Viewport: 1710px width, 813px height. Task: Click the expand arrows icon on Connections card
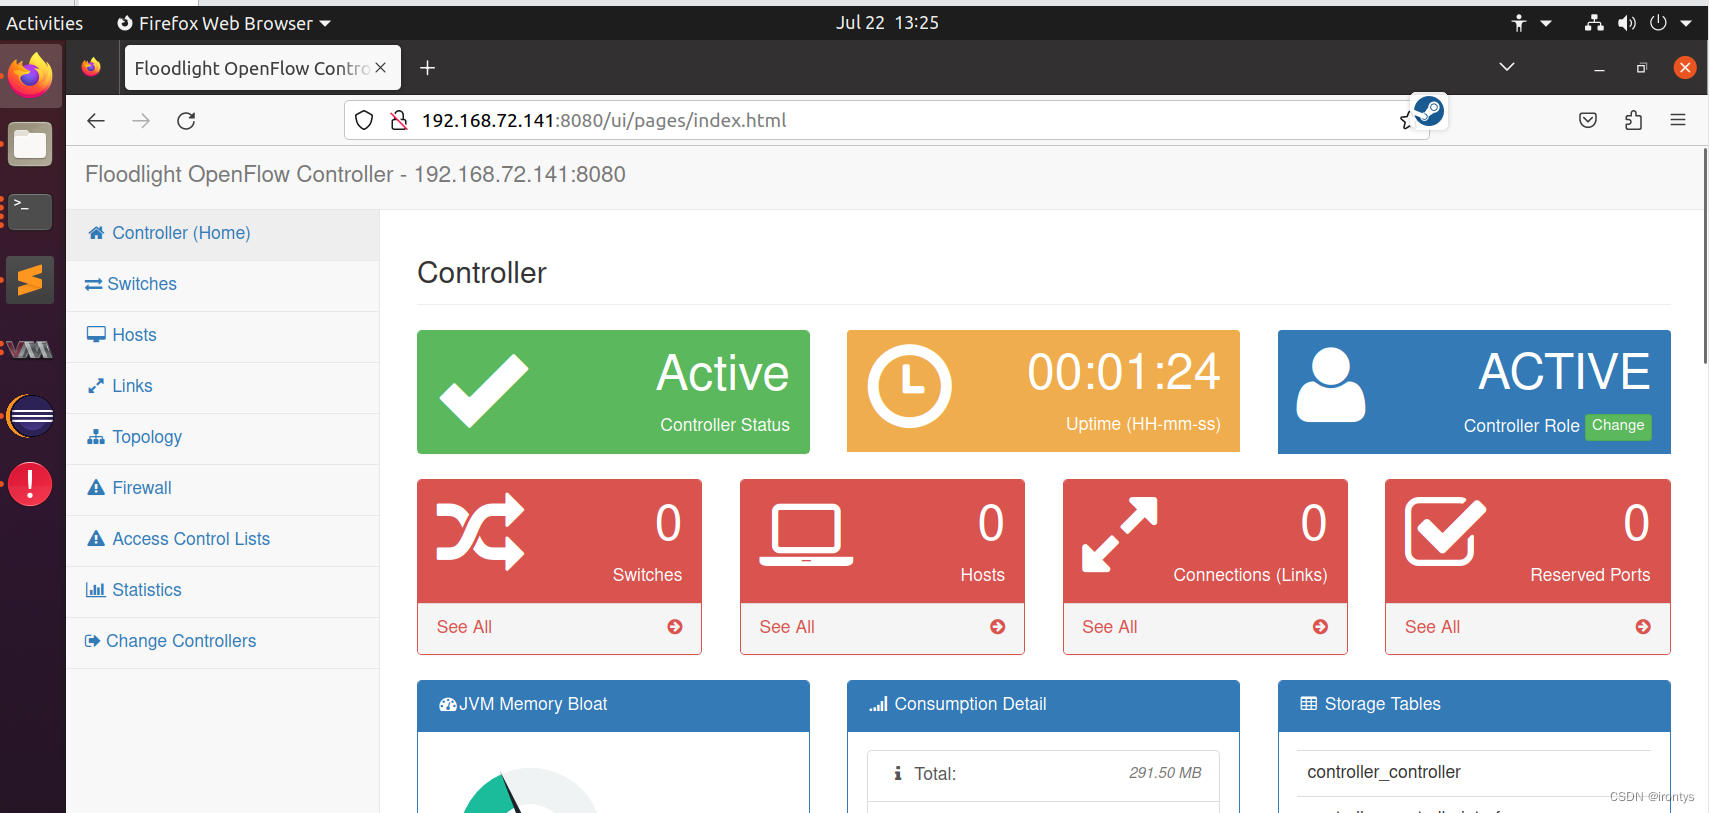tap(1120, 534)
